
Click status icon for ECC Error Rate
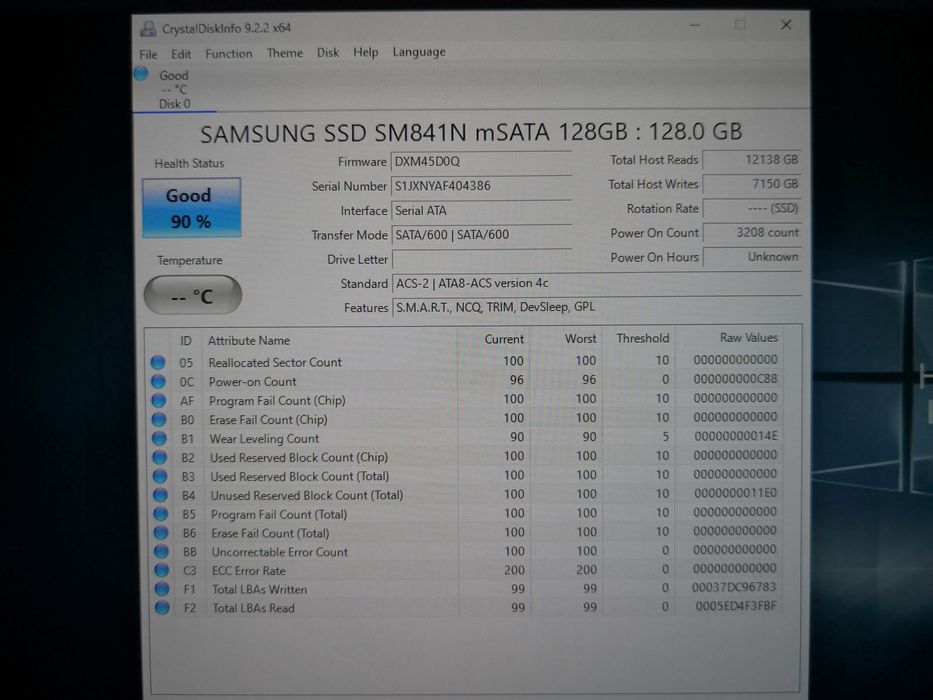[161, 570]
